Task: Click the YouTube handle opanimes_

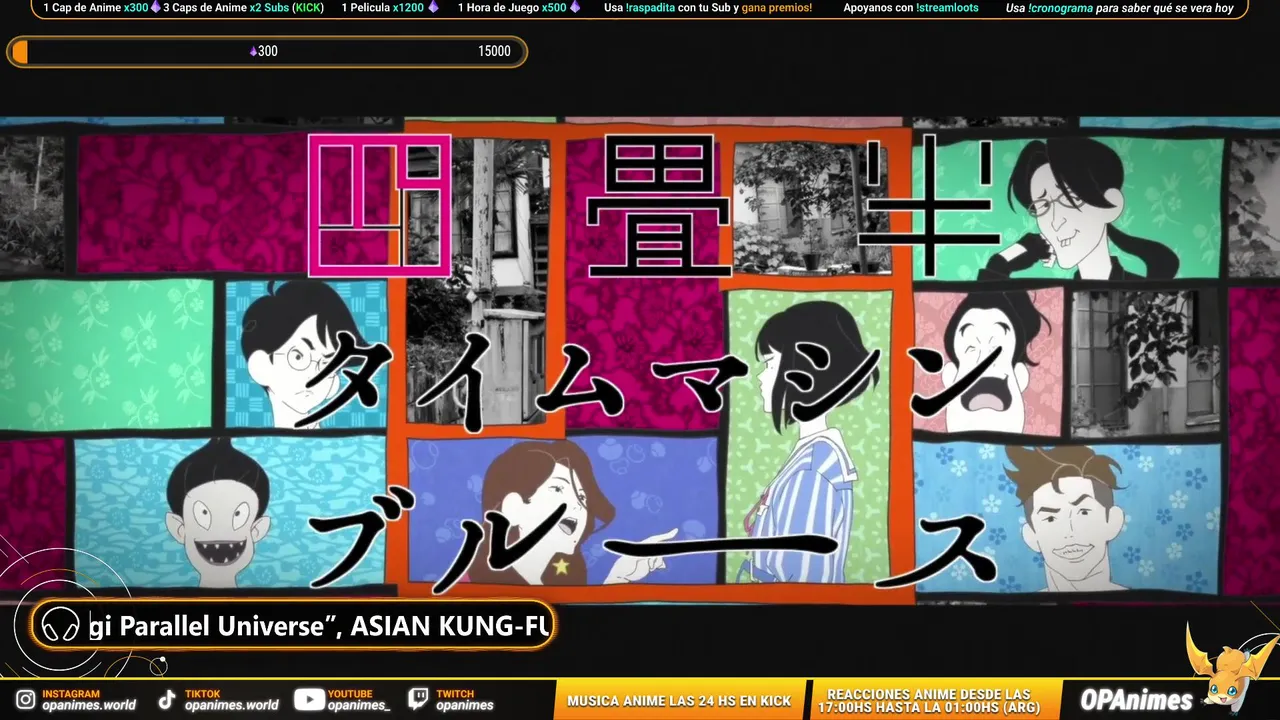Action: click(359, 705)
